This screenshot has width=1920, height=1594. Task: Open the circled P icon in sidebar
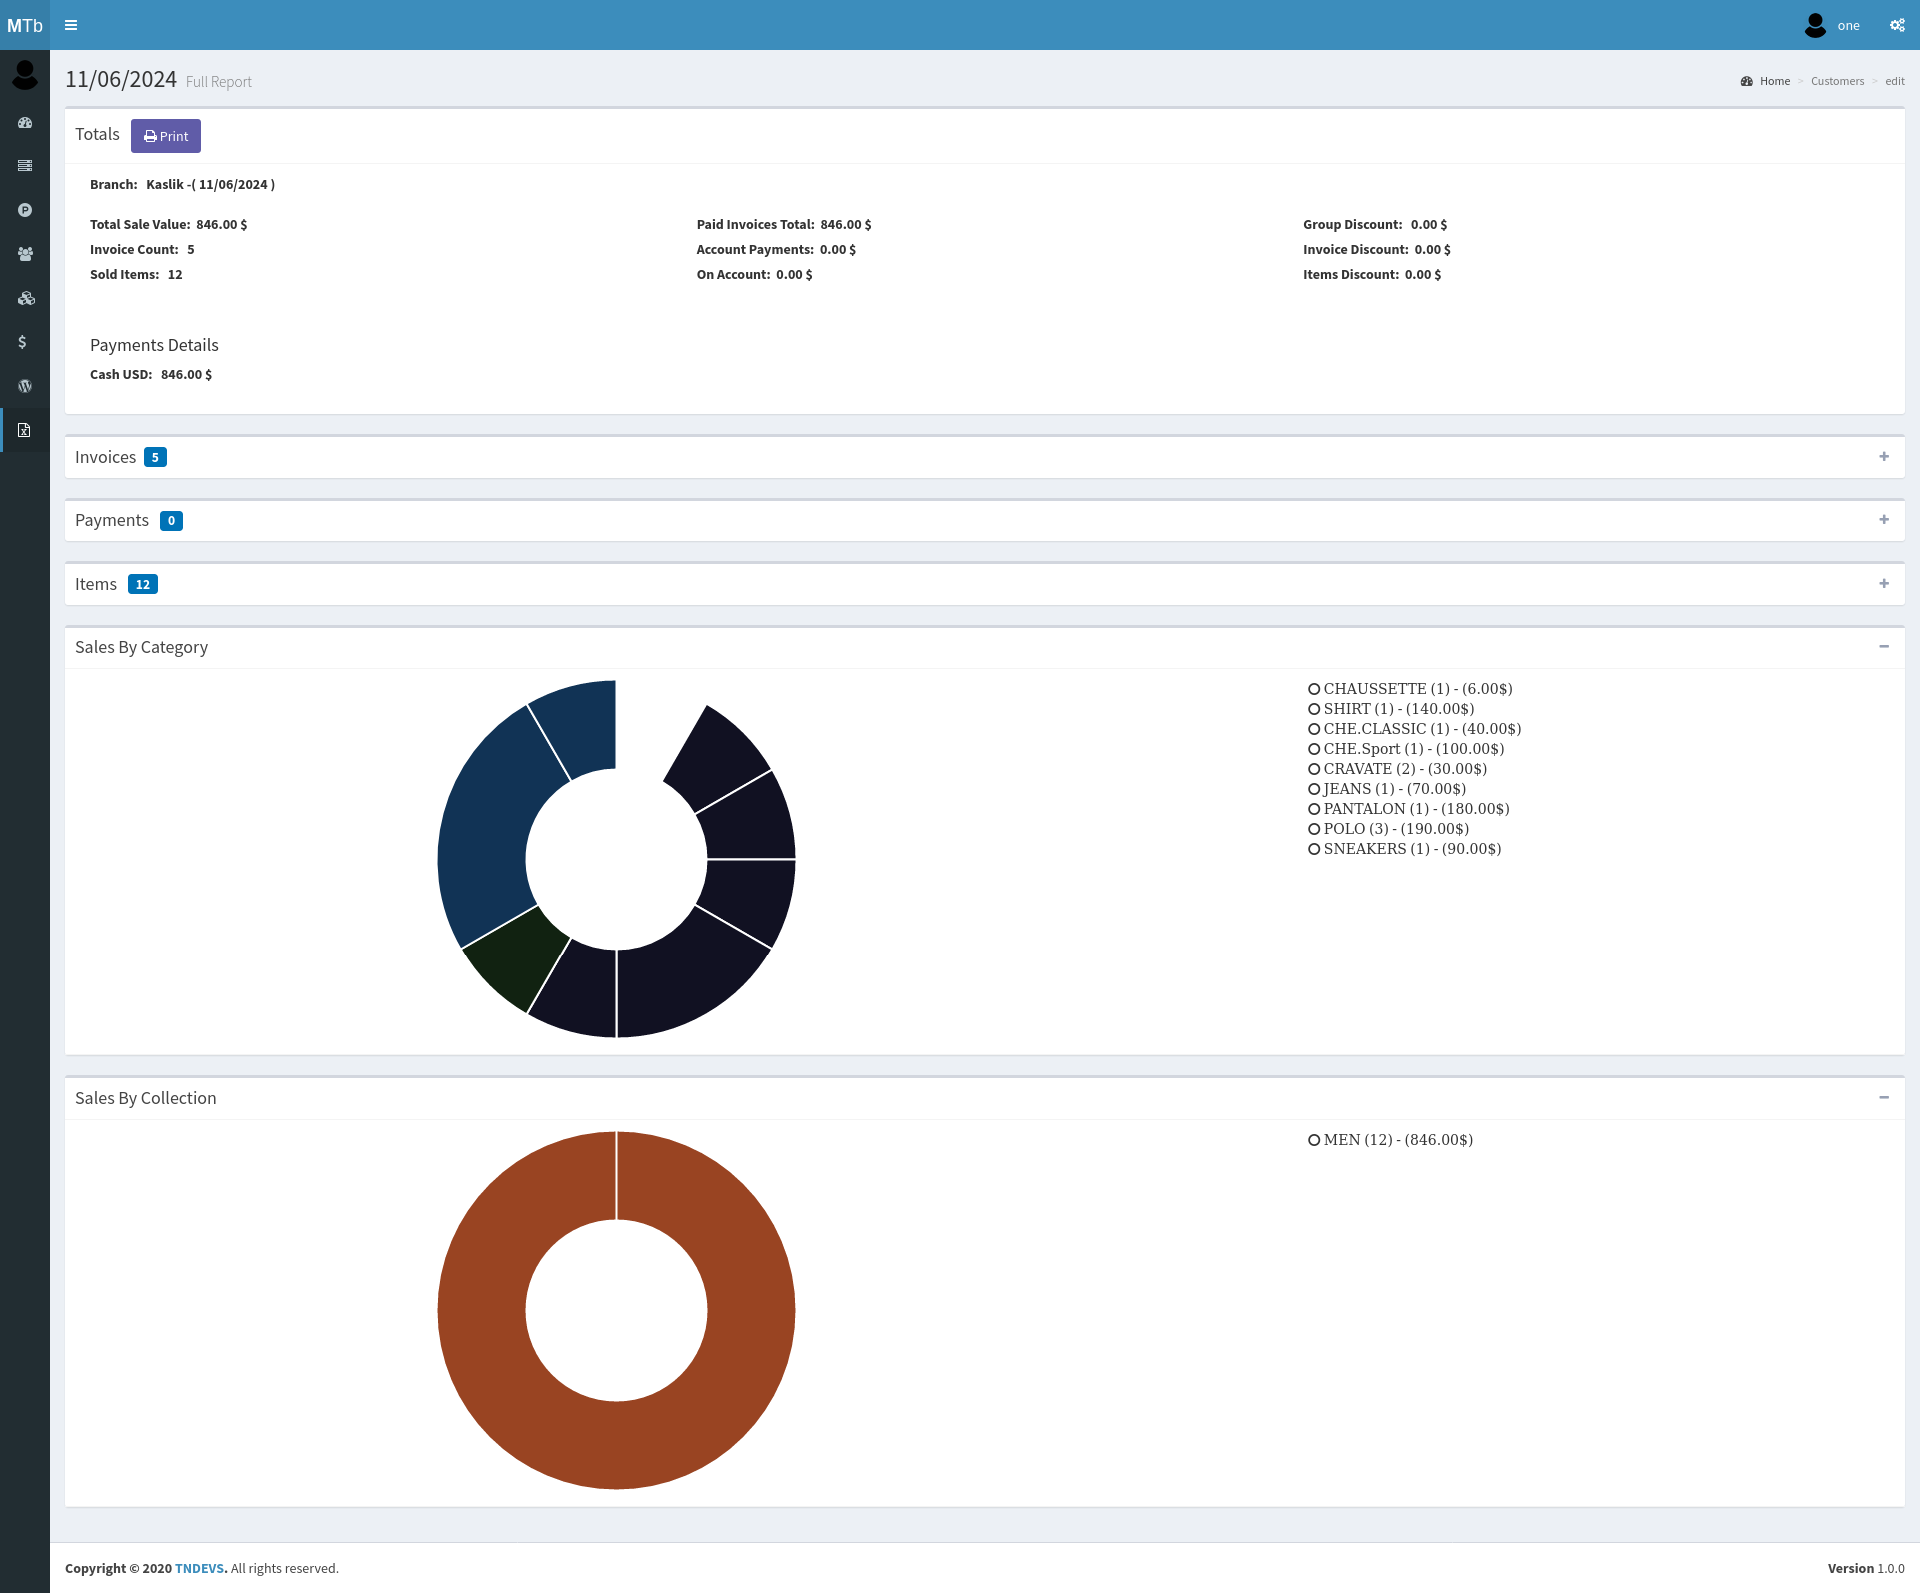pos(25,210)
